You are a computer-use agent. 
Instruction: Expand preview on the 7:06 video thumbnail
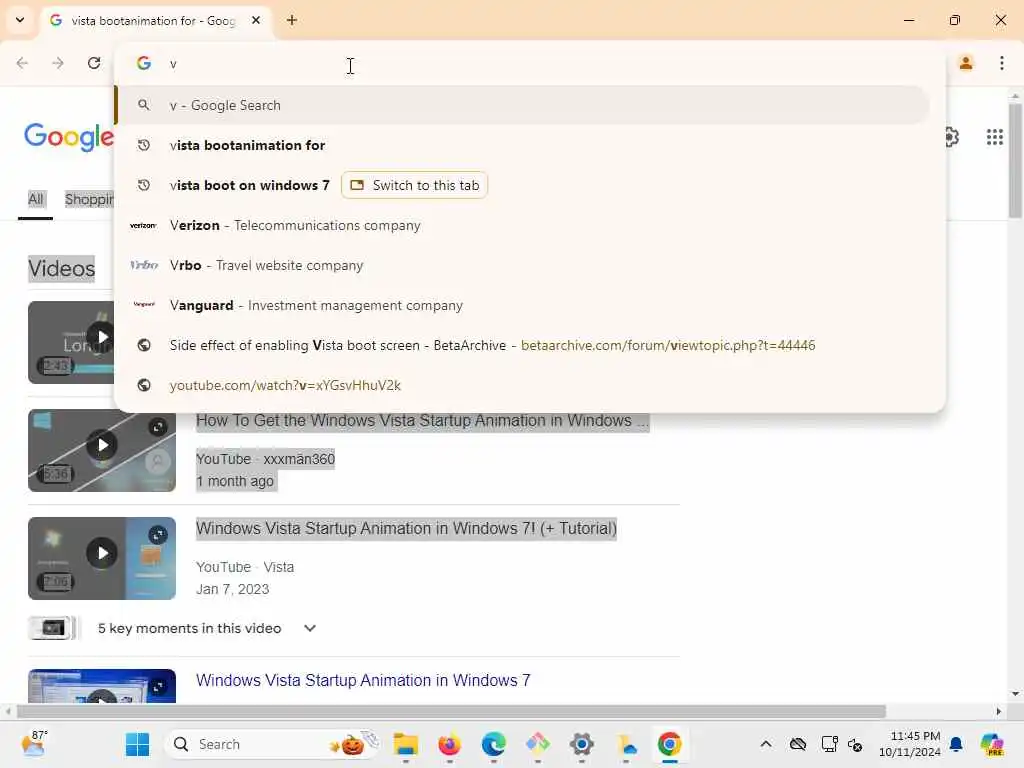pyautogui.click(x=157, y=535)
